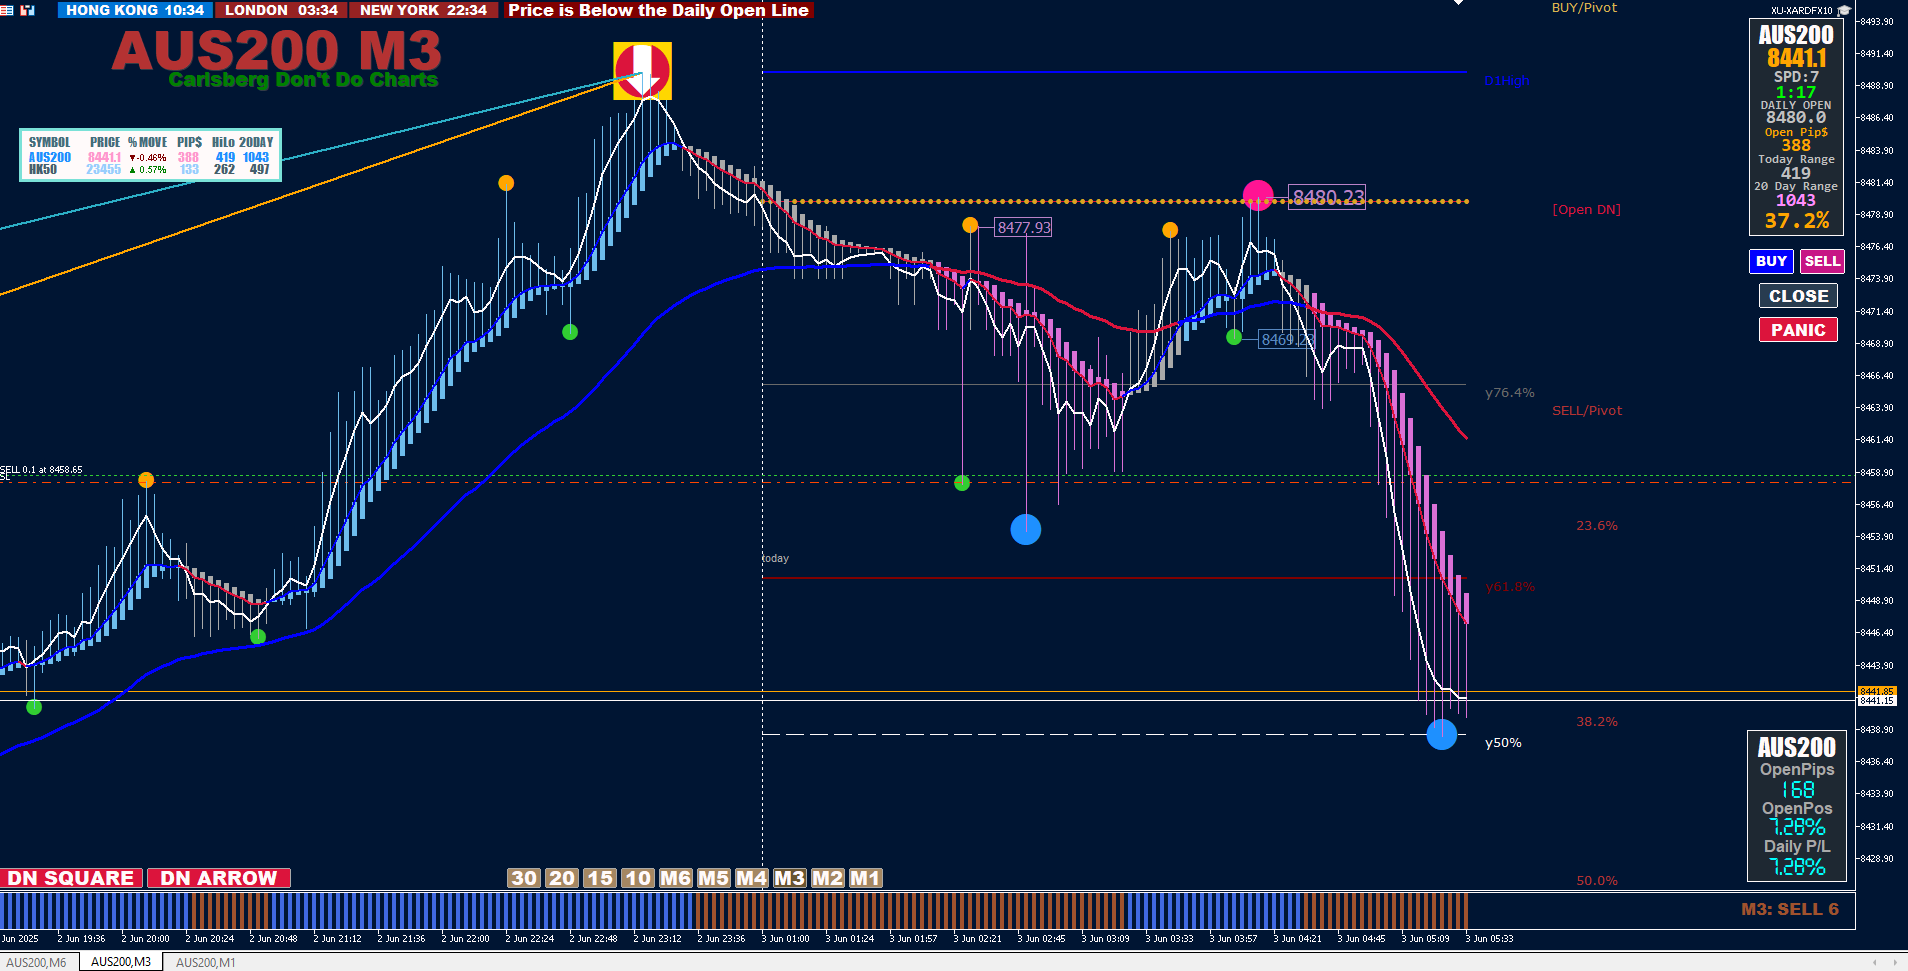Toggle the DN ARROW indicator
1908x971 pixels.
click(x=219, y=878)
